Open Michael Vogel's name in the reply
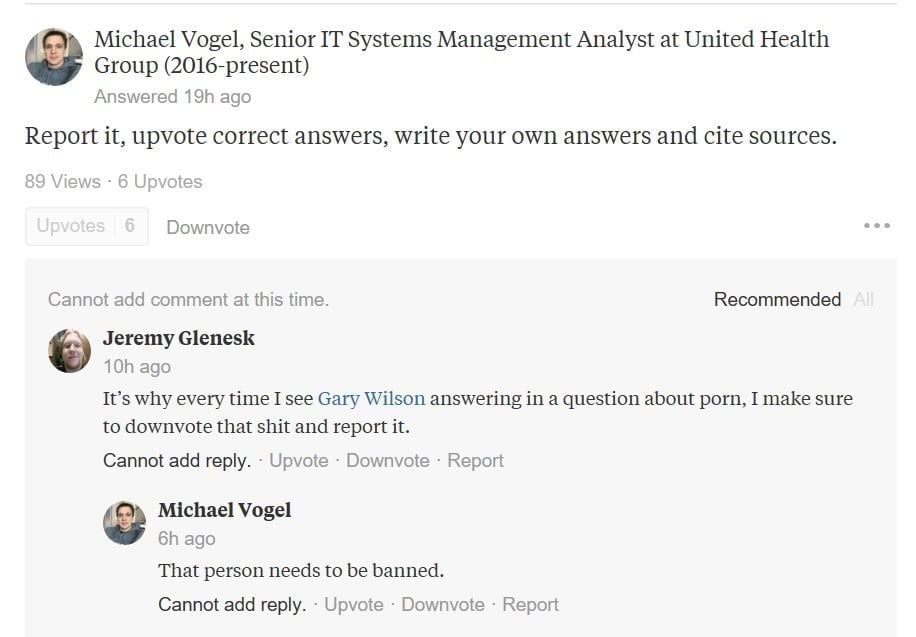This screenshot has width=916, height=637. point(225,510)
